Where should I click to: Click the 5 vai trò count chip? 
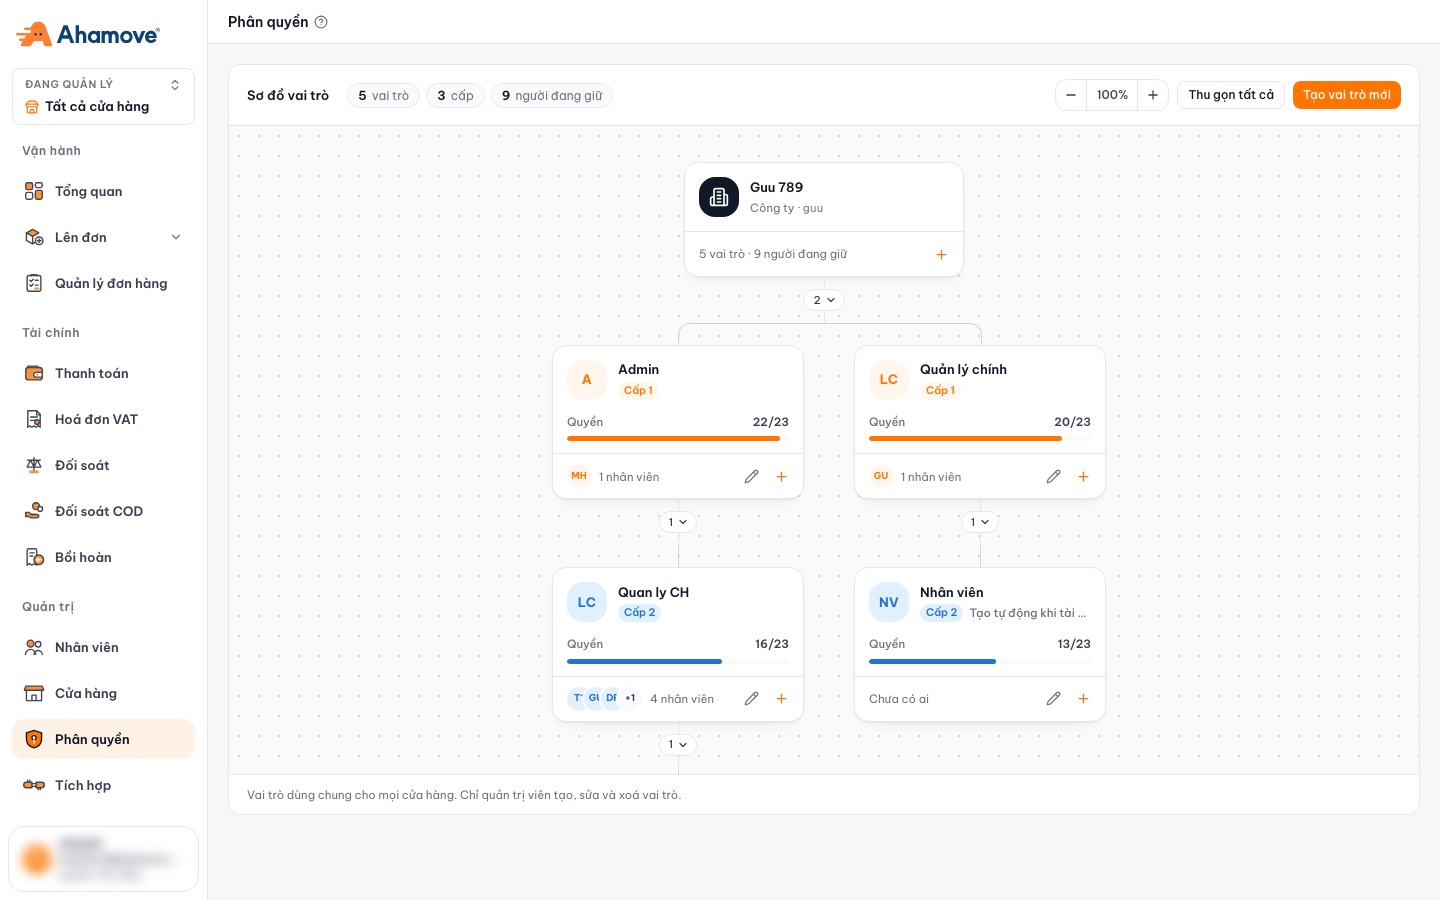[383, 96]
